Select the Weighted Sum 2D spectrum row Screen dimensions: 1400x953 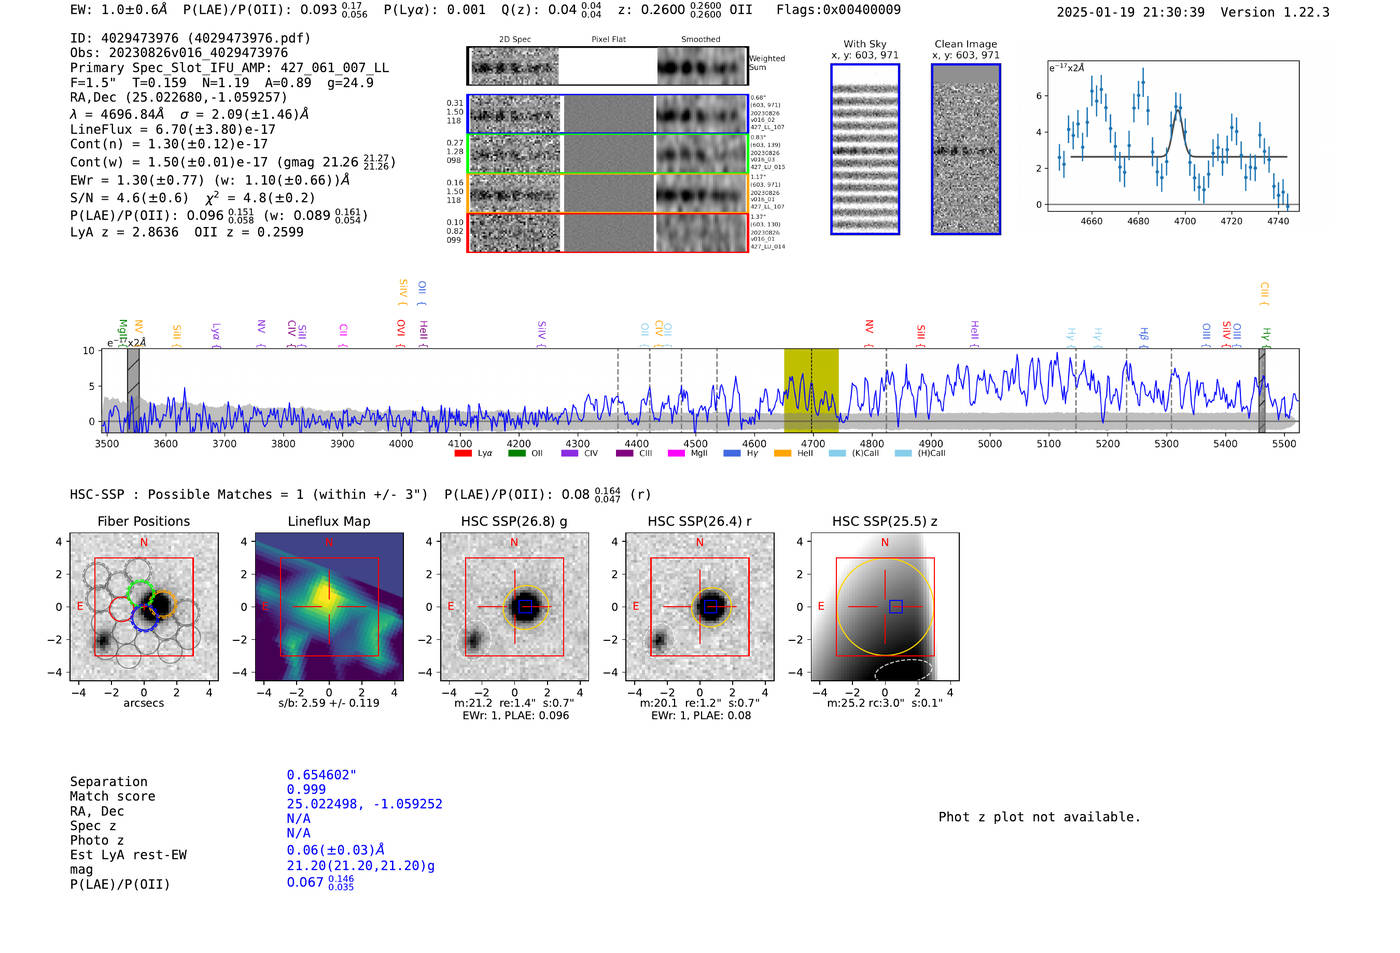(607, 66)
